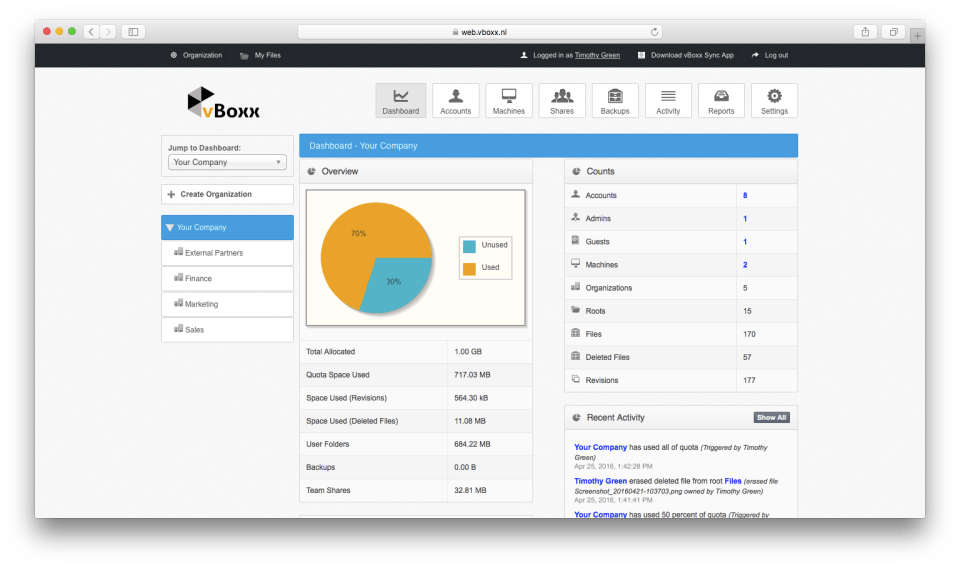Screen dimensions: 960x568
Task: Click the Revisions count 177
Action: (x=749, y=380)
